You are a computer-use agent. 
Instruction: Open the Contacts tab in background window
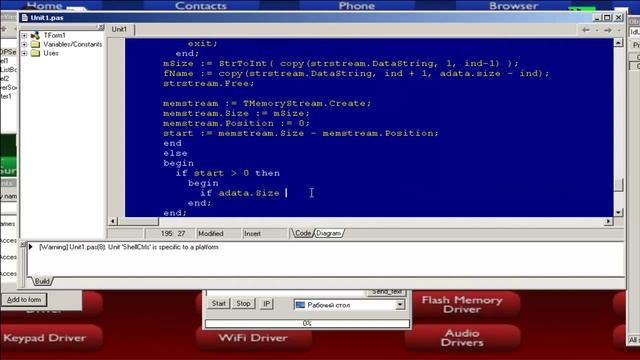point(200,5)
